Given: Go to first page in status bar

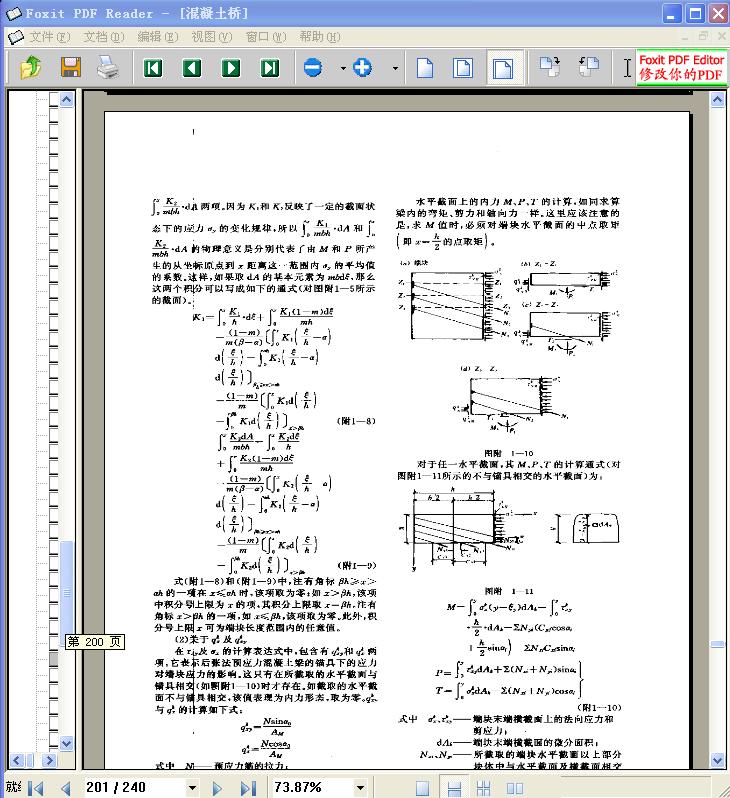Looking at the screenshot, I should (36, 788).
